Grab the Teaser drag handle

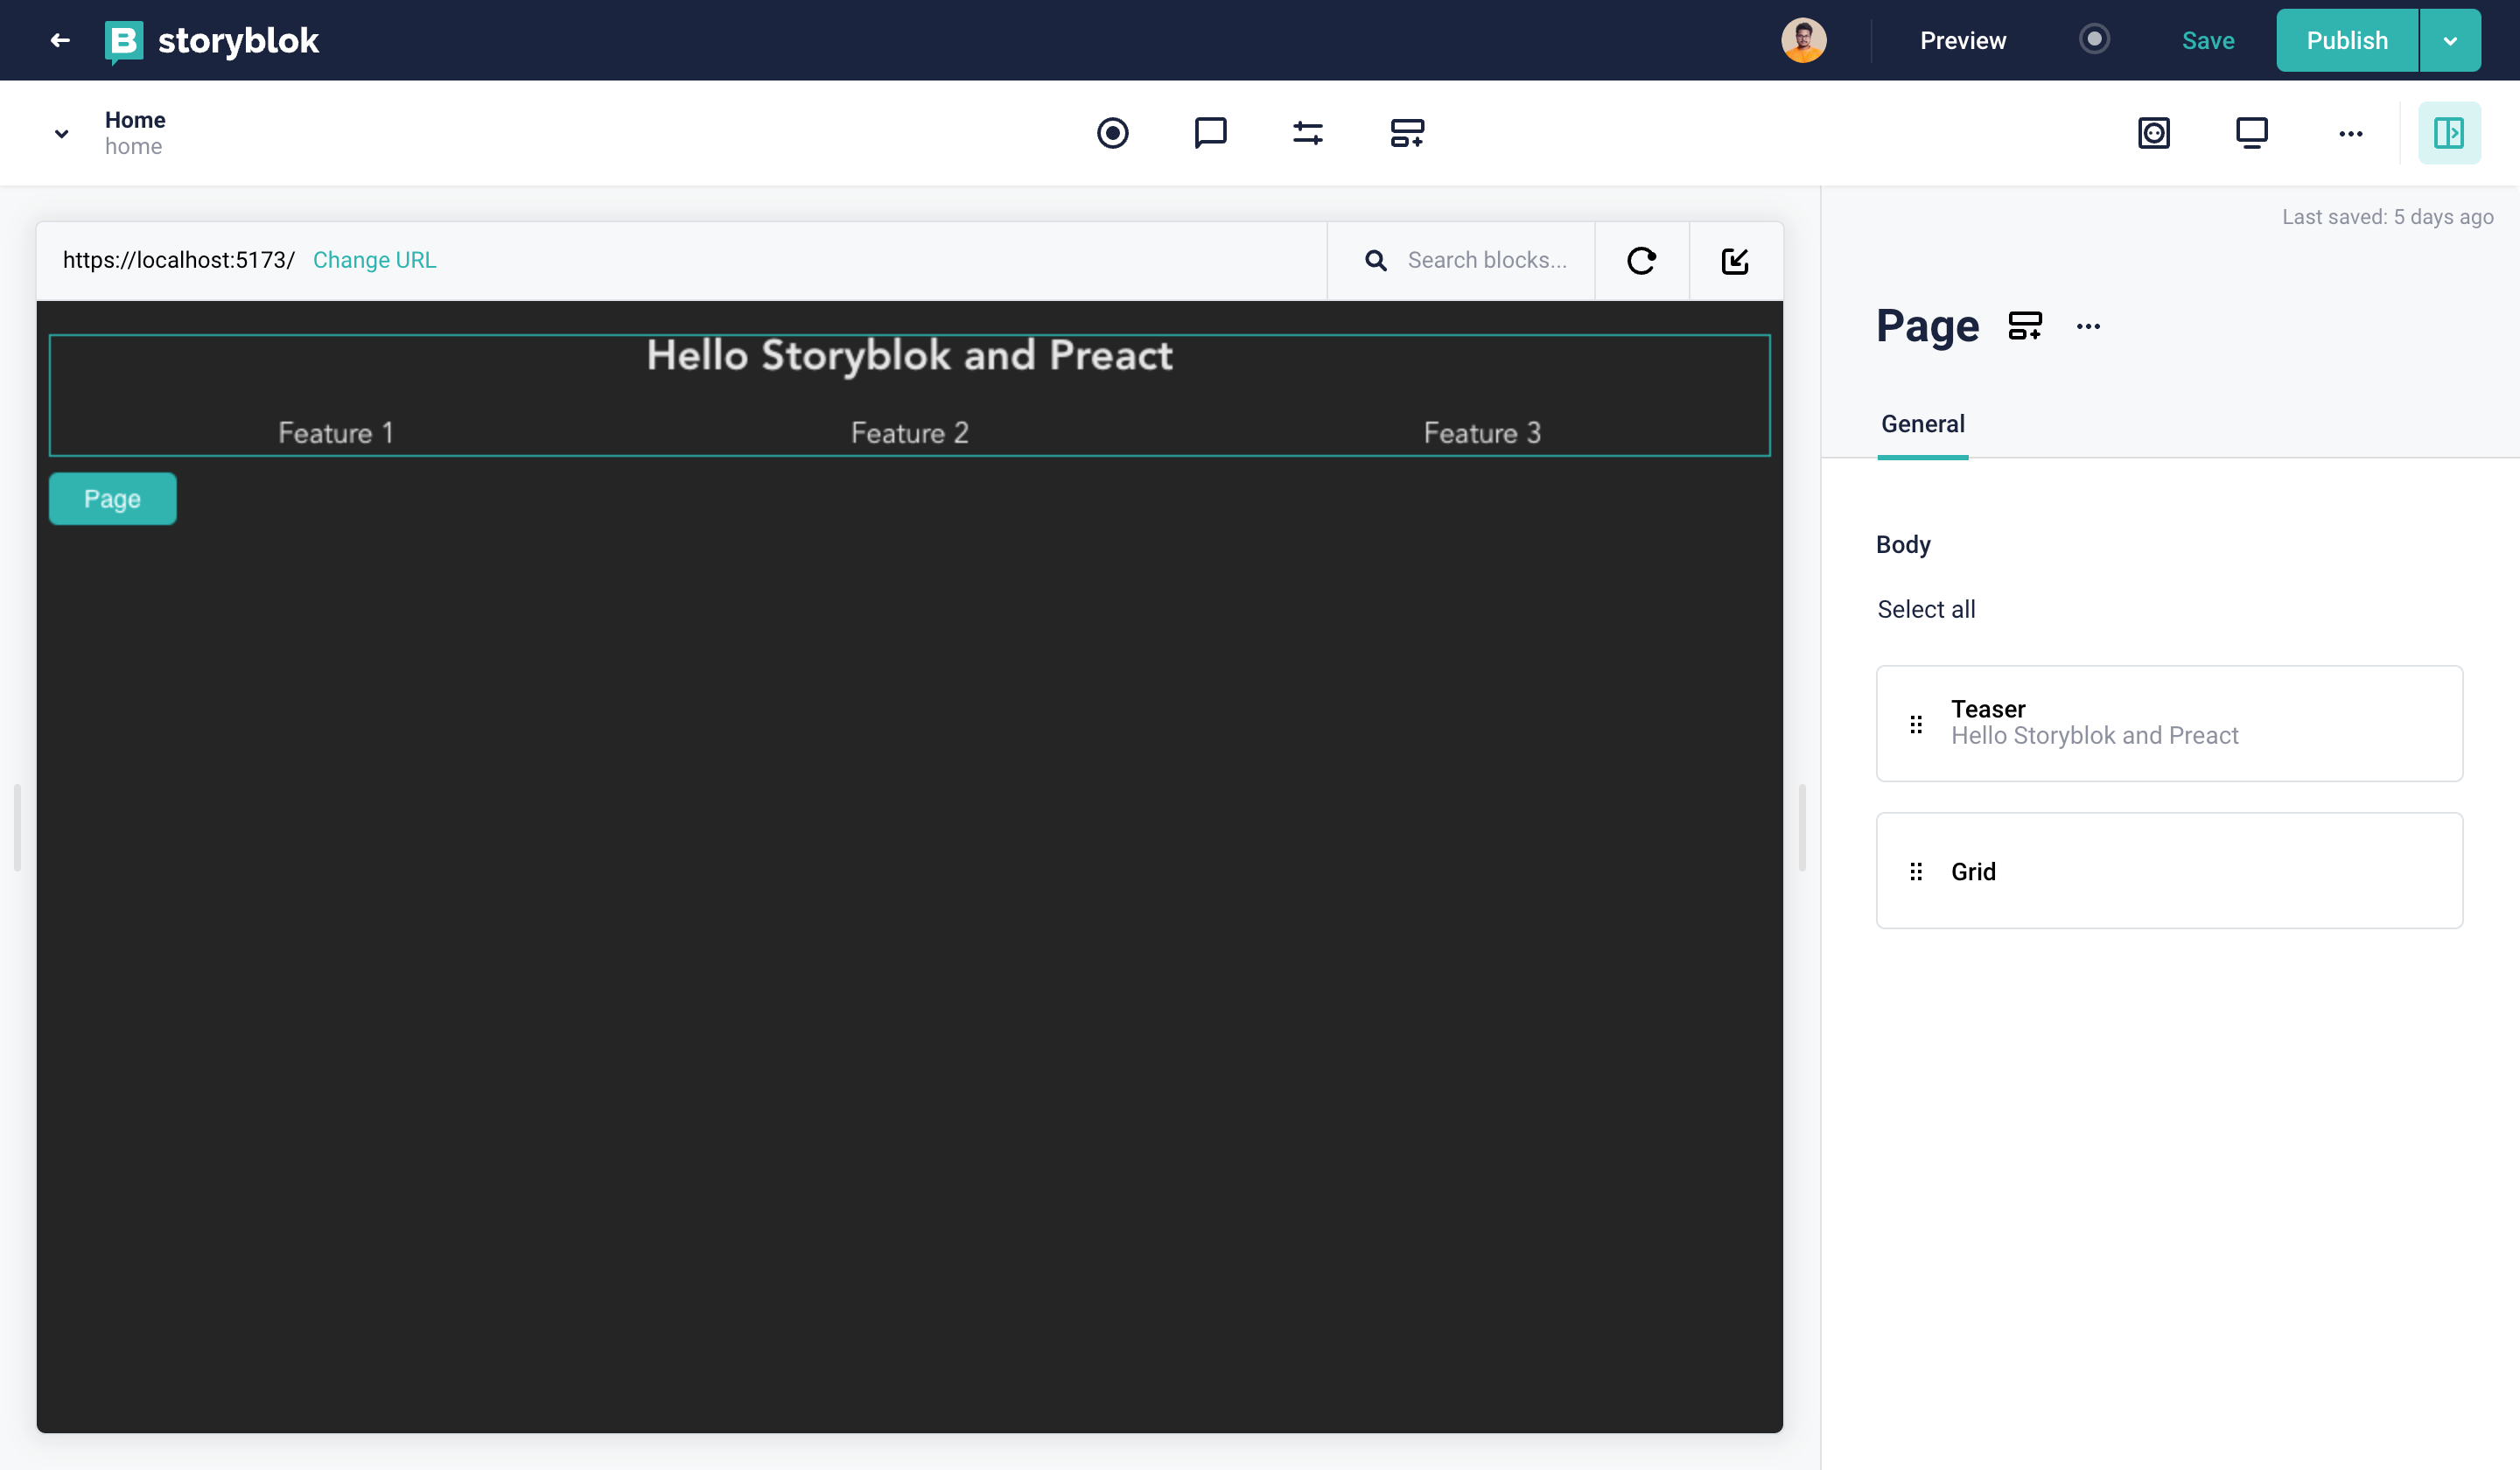pyautogui.click(x=1915, y=724)
